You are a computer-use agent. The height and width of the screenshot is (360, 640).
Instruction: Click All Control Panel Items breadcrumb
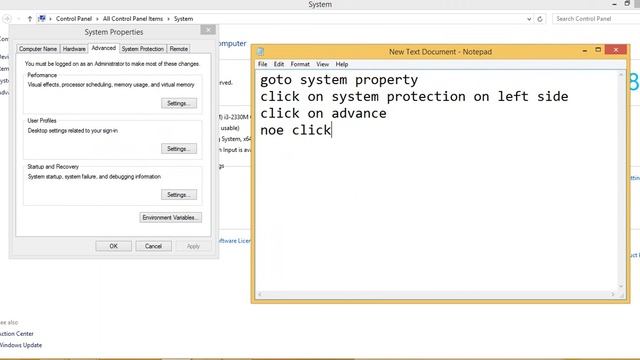tap(133, 19)
